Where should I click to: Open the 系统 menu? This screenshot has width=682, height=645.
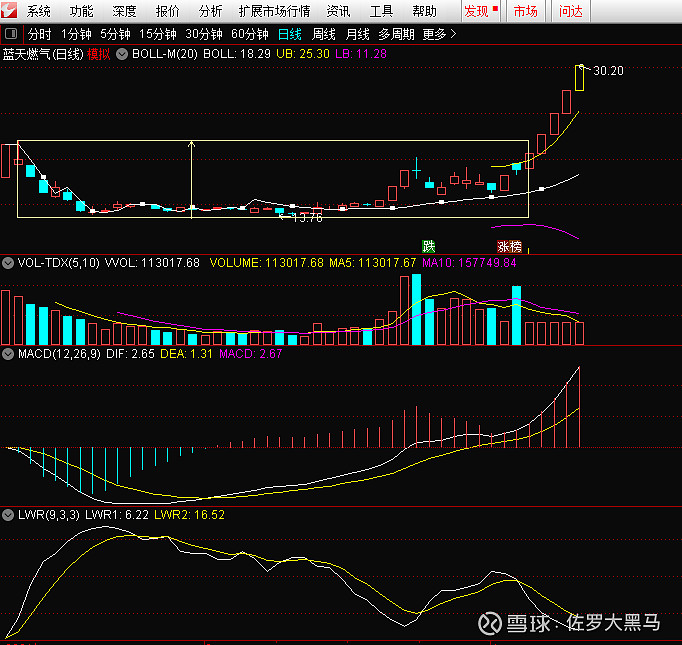click(38, 11)
